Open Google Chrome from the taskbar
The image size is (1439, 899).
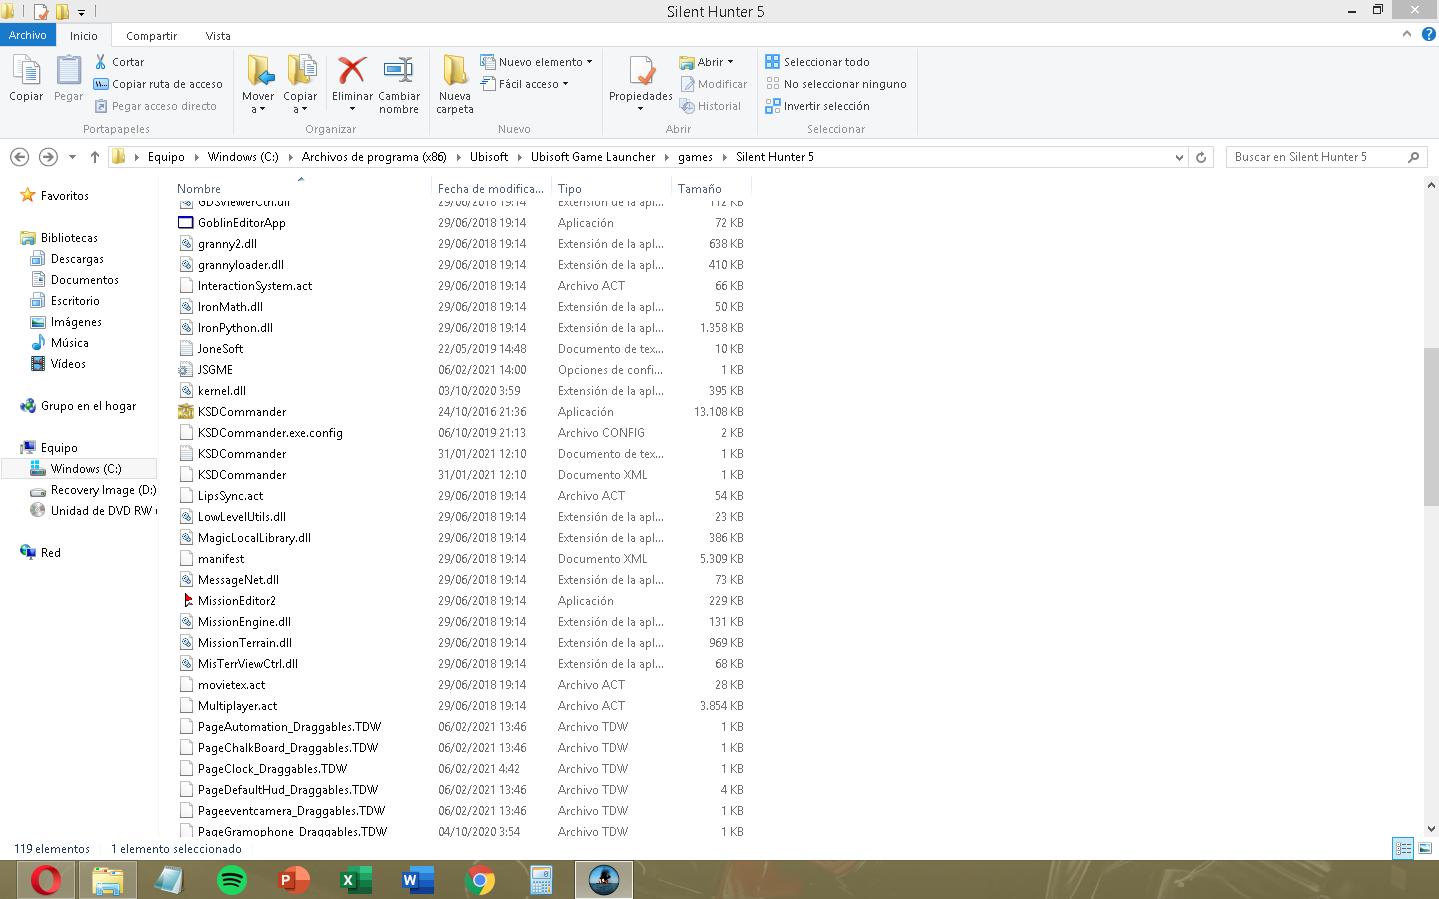[x=480, y=880]
